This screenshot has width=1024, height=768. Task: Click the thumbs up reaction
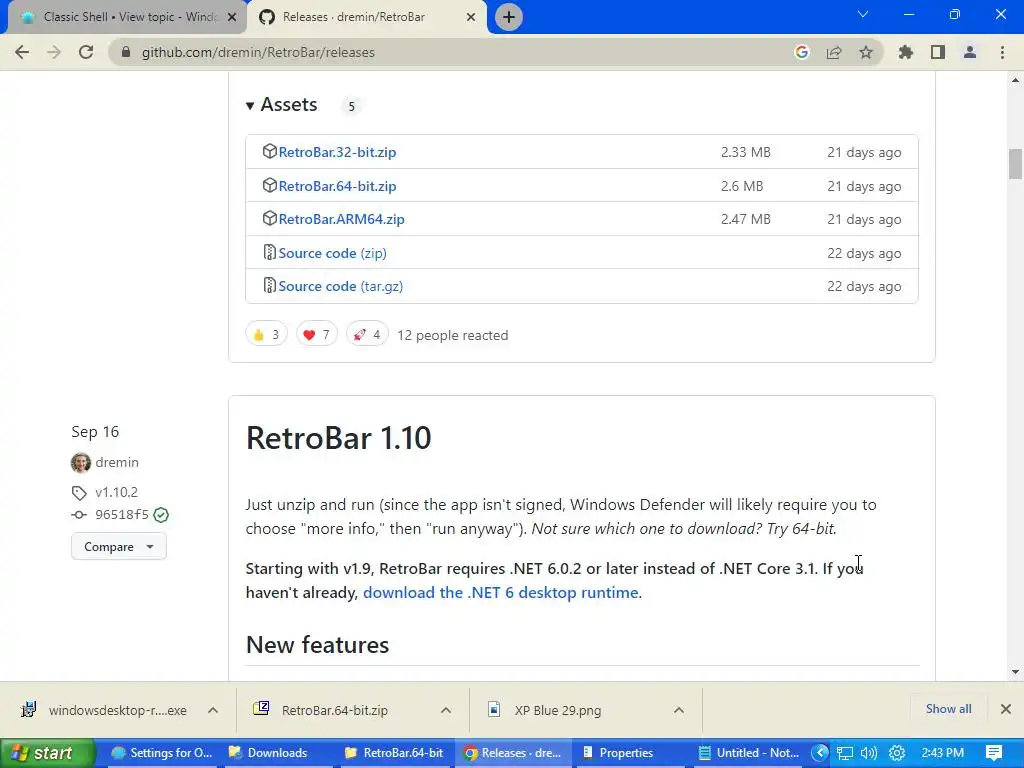pos(266,335)
